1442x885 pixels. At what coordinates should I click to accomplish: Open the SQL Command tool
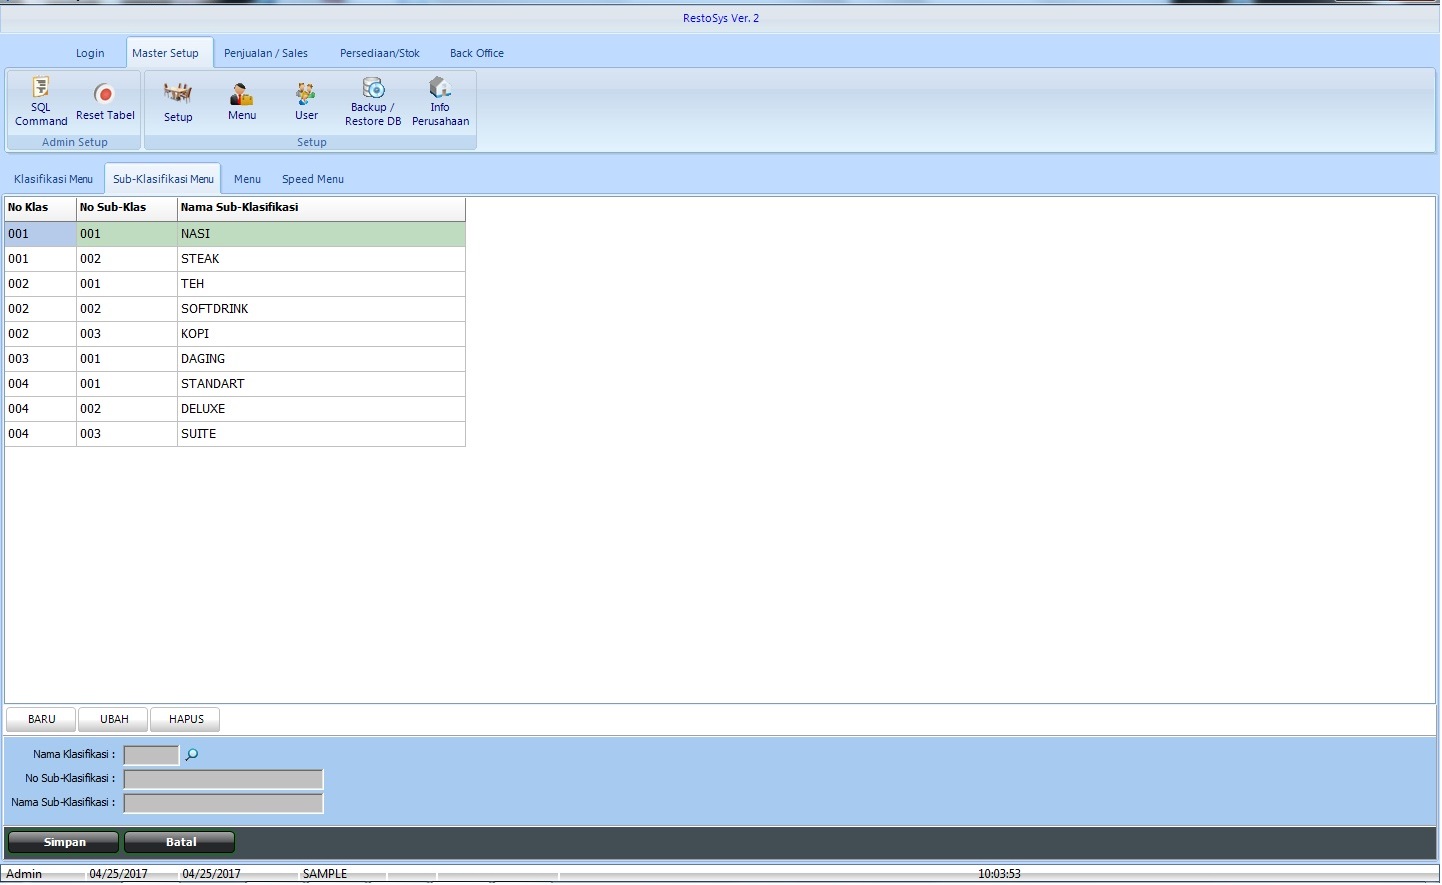[41, 101]
